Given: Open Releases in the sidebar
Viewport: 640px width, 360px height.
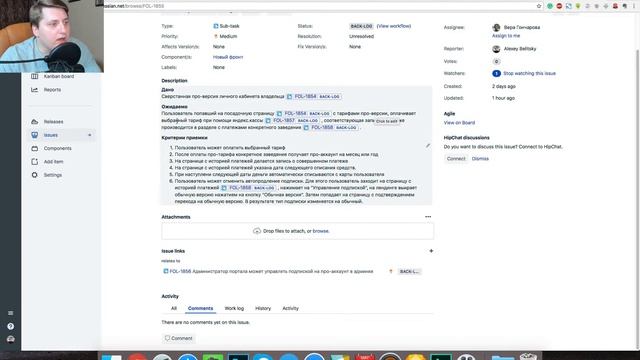Looking at the screenshot, I should coord(53,122).
